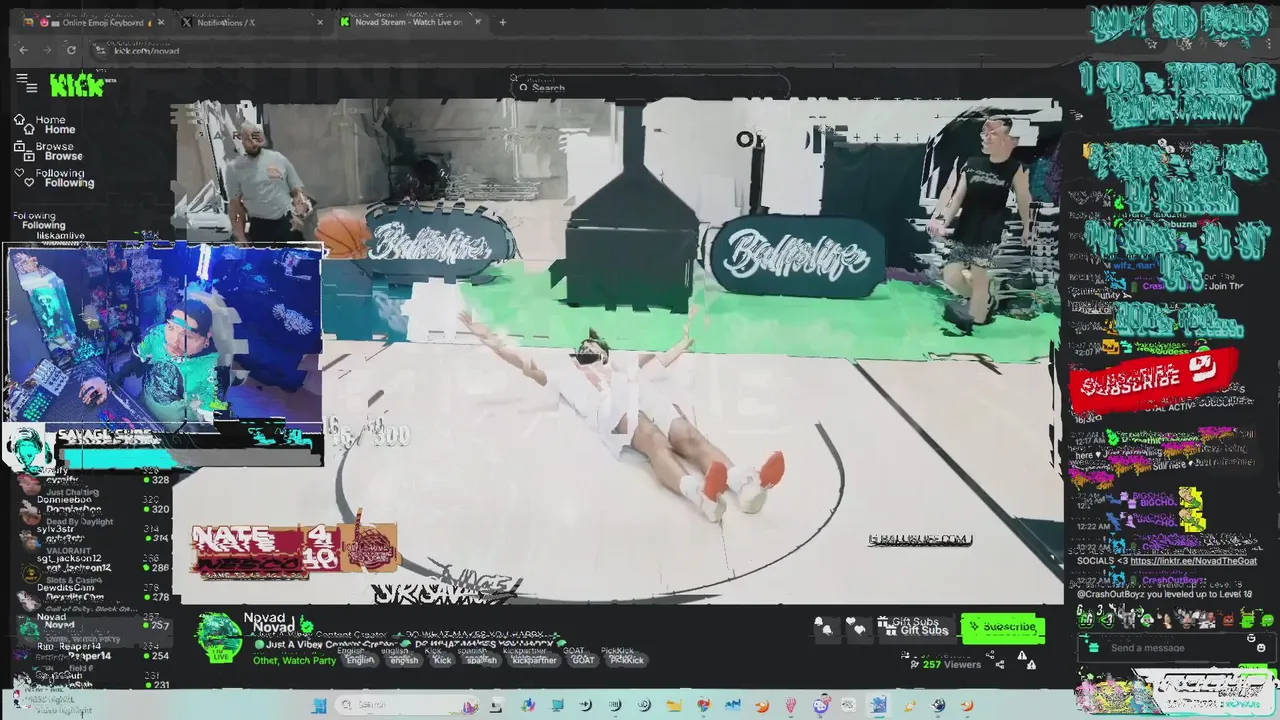This screenshot has height=720, width=1280.
Task: Click the Kick Search field
Action: point(650,87)
